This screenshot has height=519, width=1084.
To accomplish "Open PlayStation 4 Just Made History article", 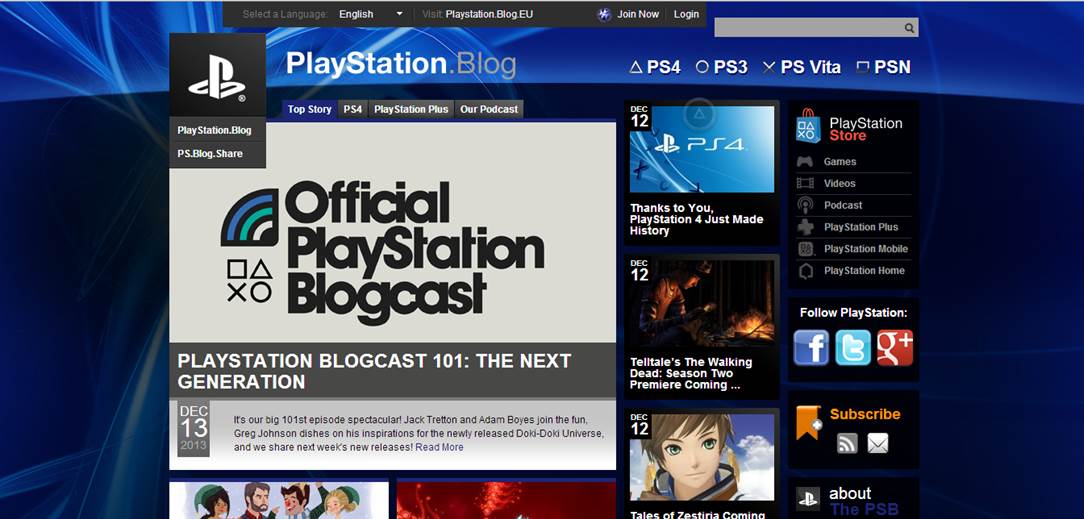I will pyautogui.click(x=696, y=219).
